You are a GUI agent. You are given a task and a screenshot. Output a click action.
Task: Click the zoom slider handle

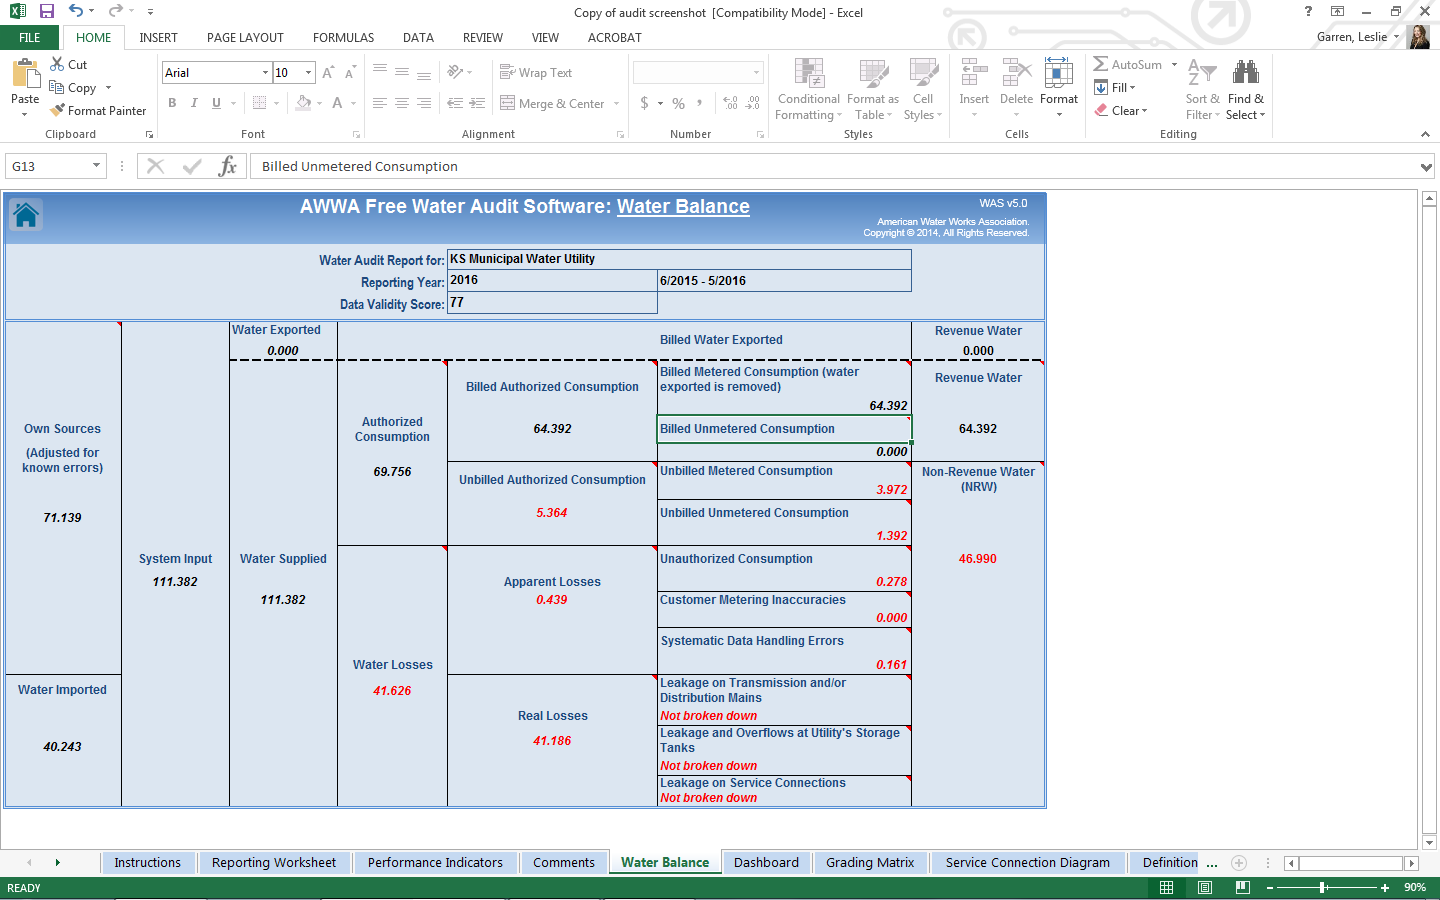[1323, 887]
